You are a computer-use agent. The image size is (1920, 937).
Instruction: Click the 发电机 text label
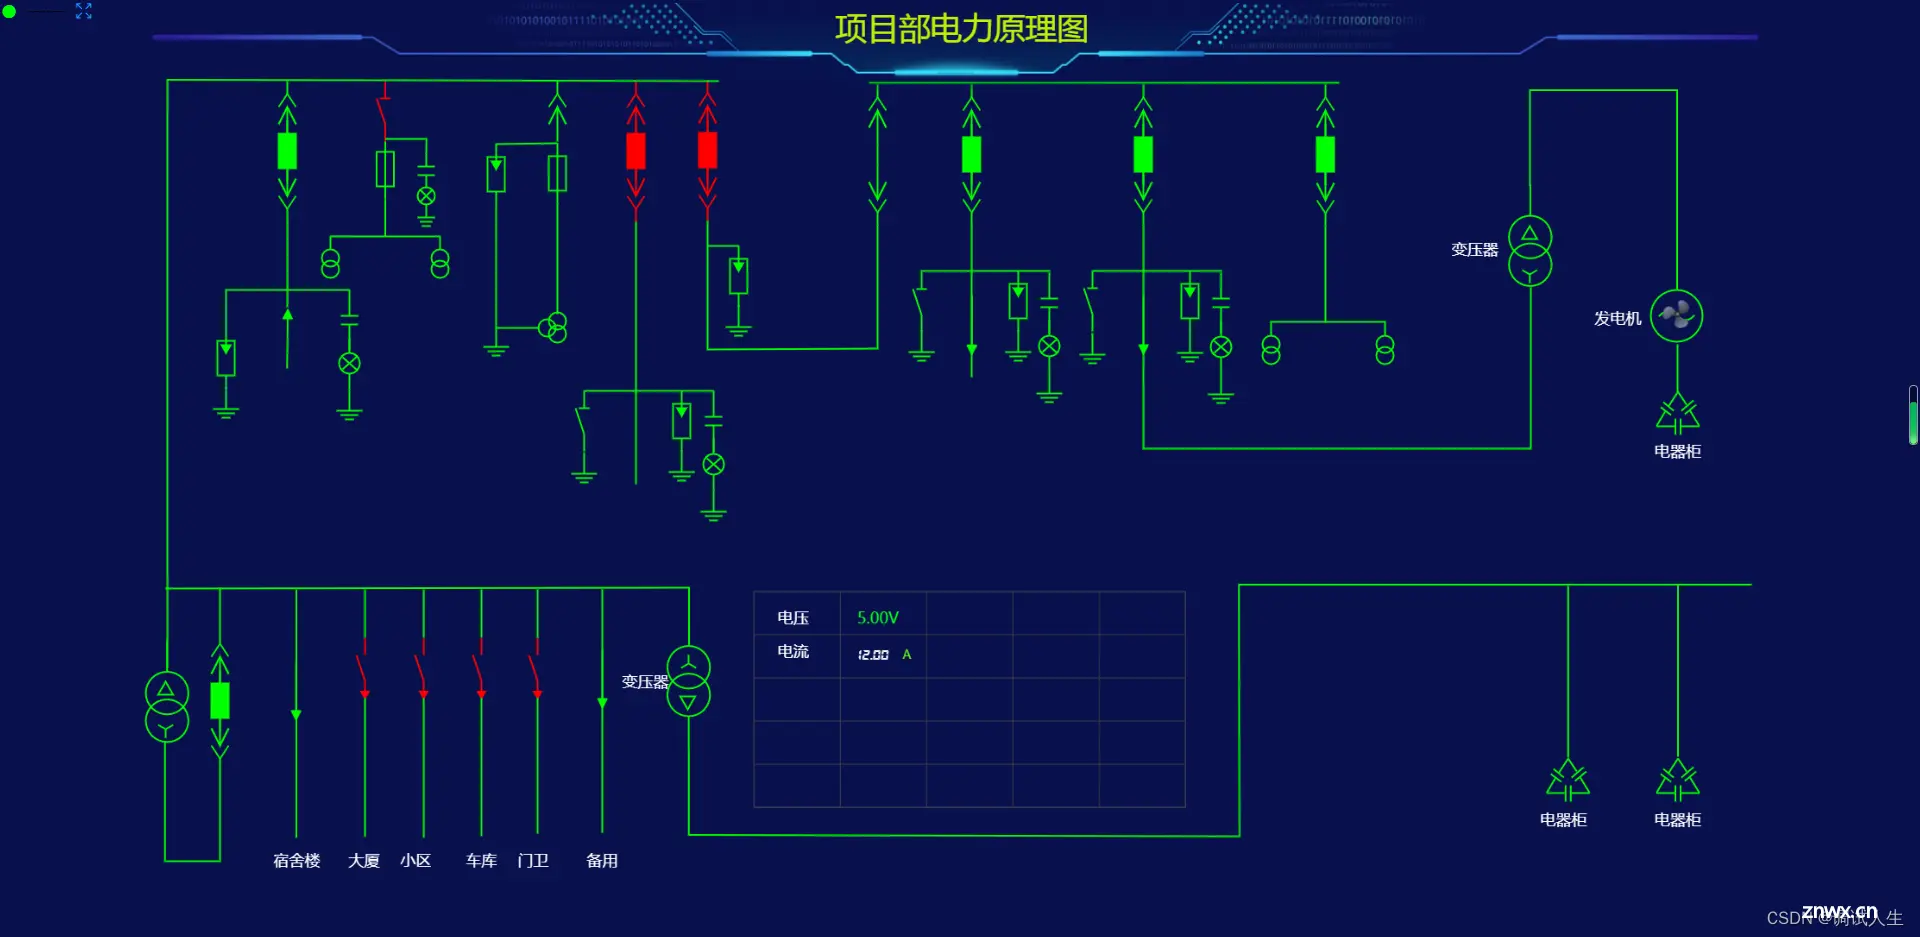1617,318
